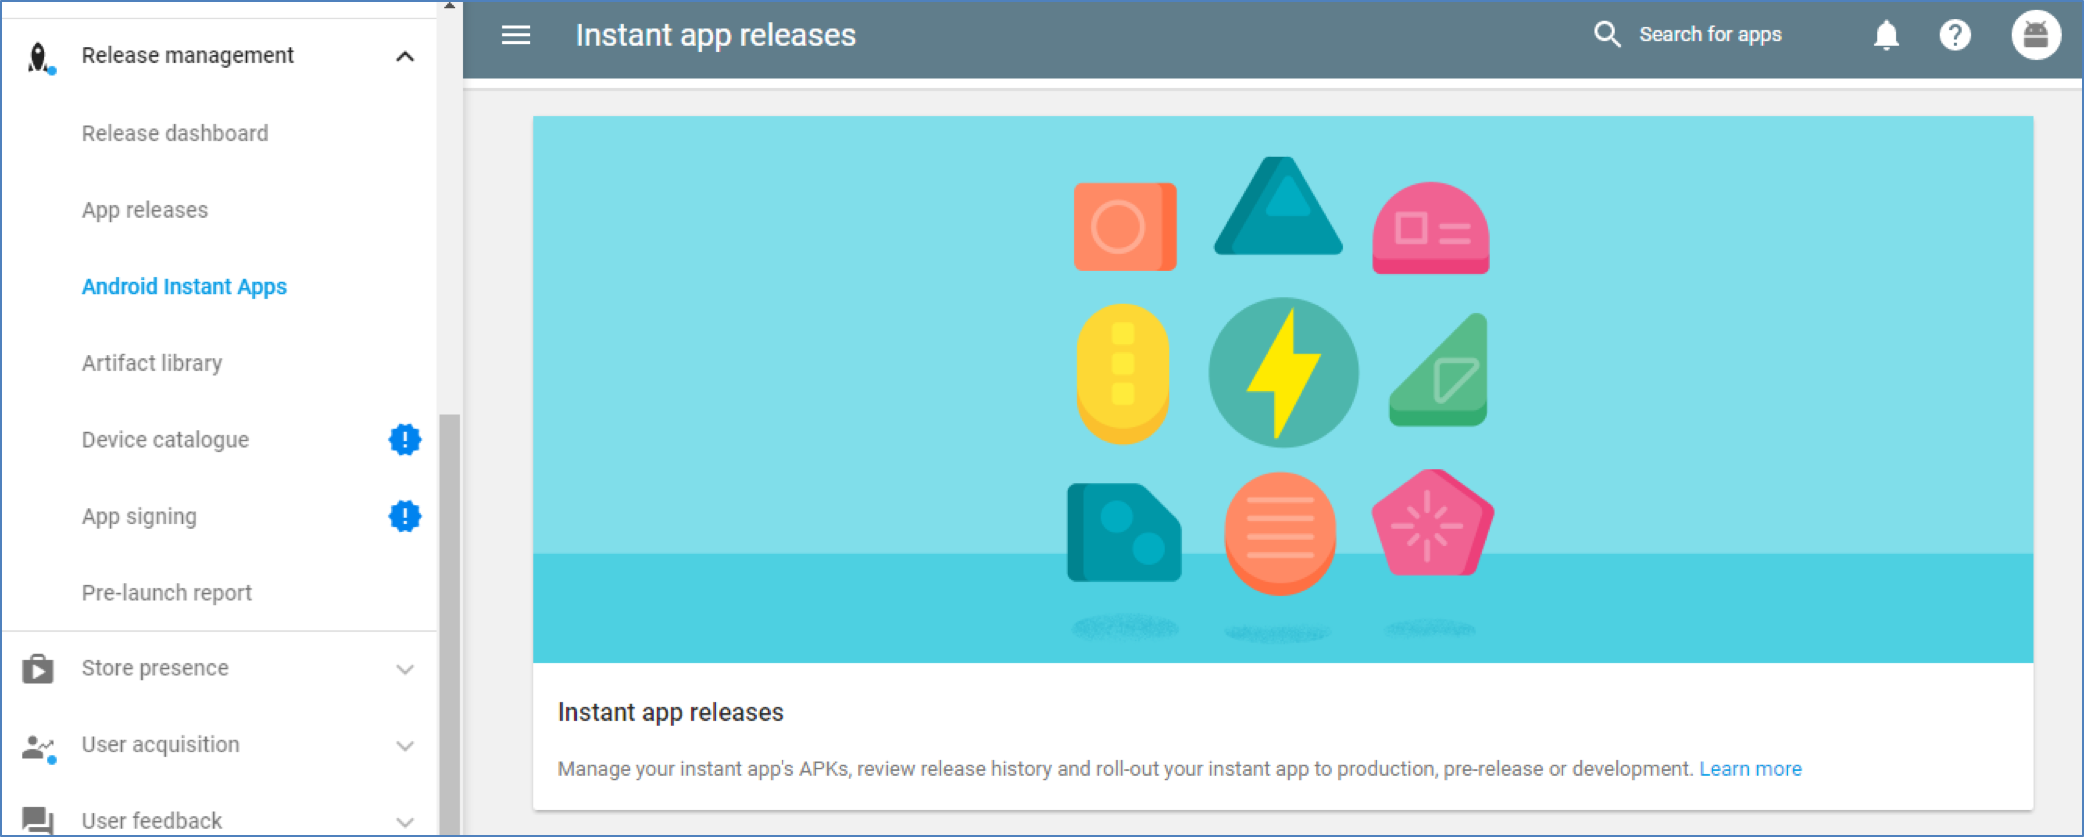This screenshot has width=2084, height=837.
Task: Click the Search for apps field
Action: 1710,35
